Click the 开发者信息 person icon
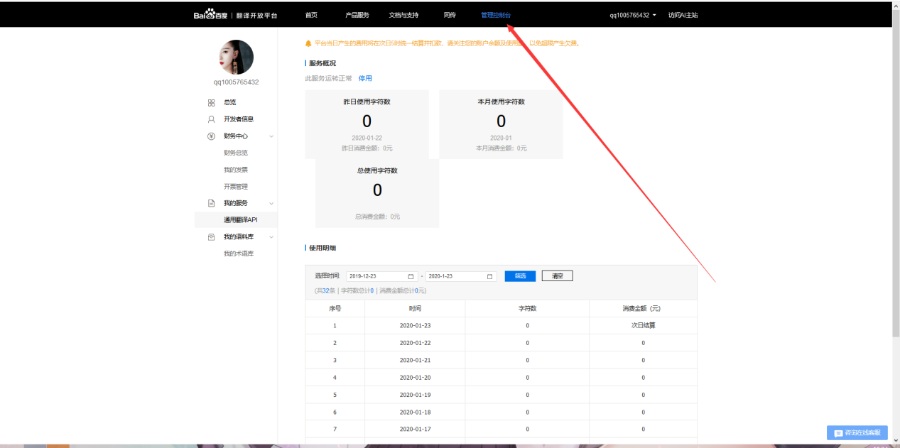The image size is (900, 448). (211, 118)
